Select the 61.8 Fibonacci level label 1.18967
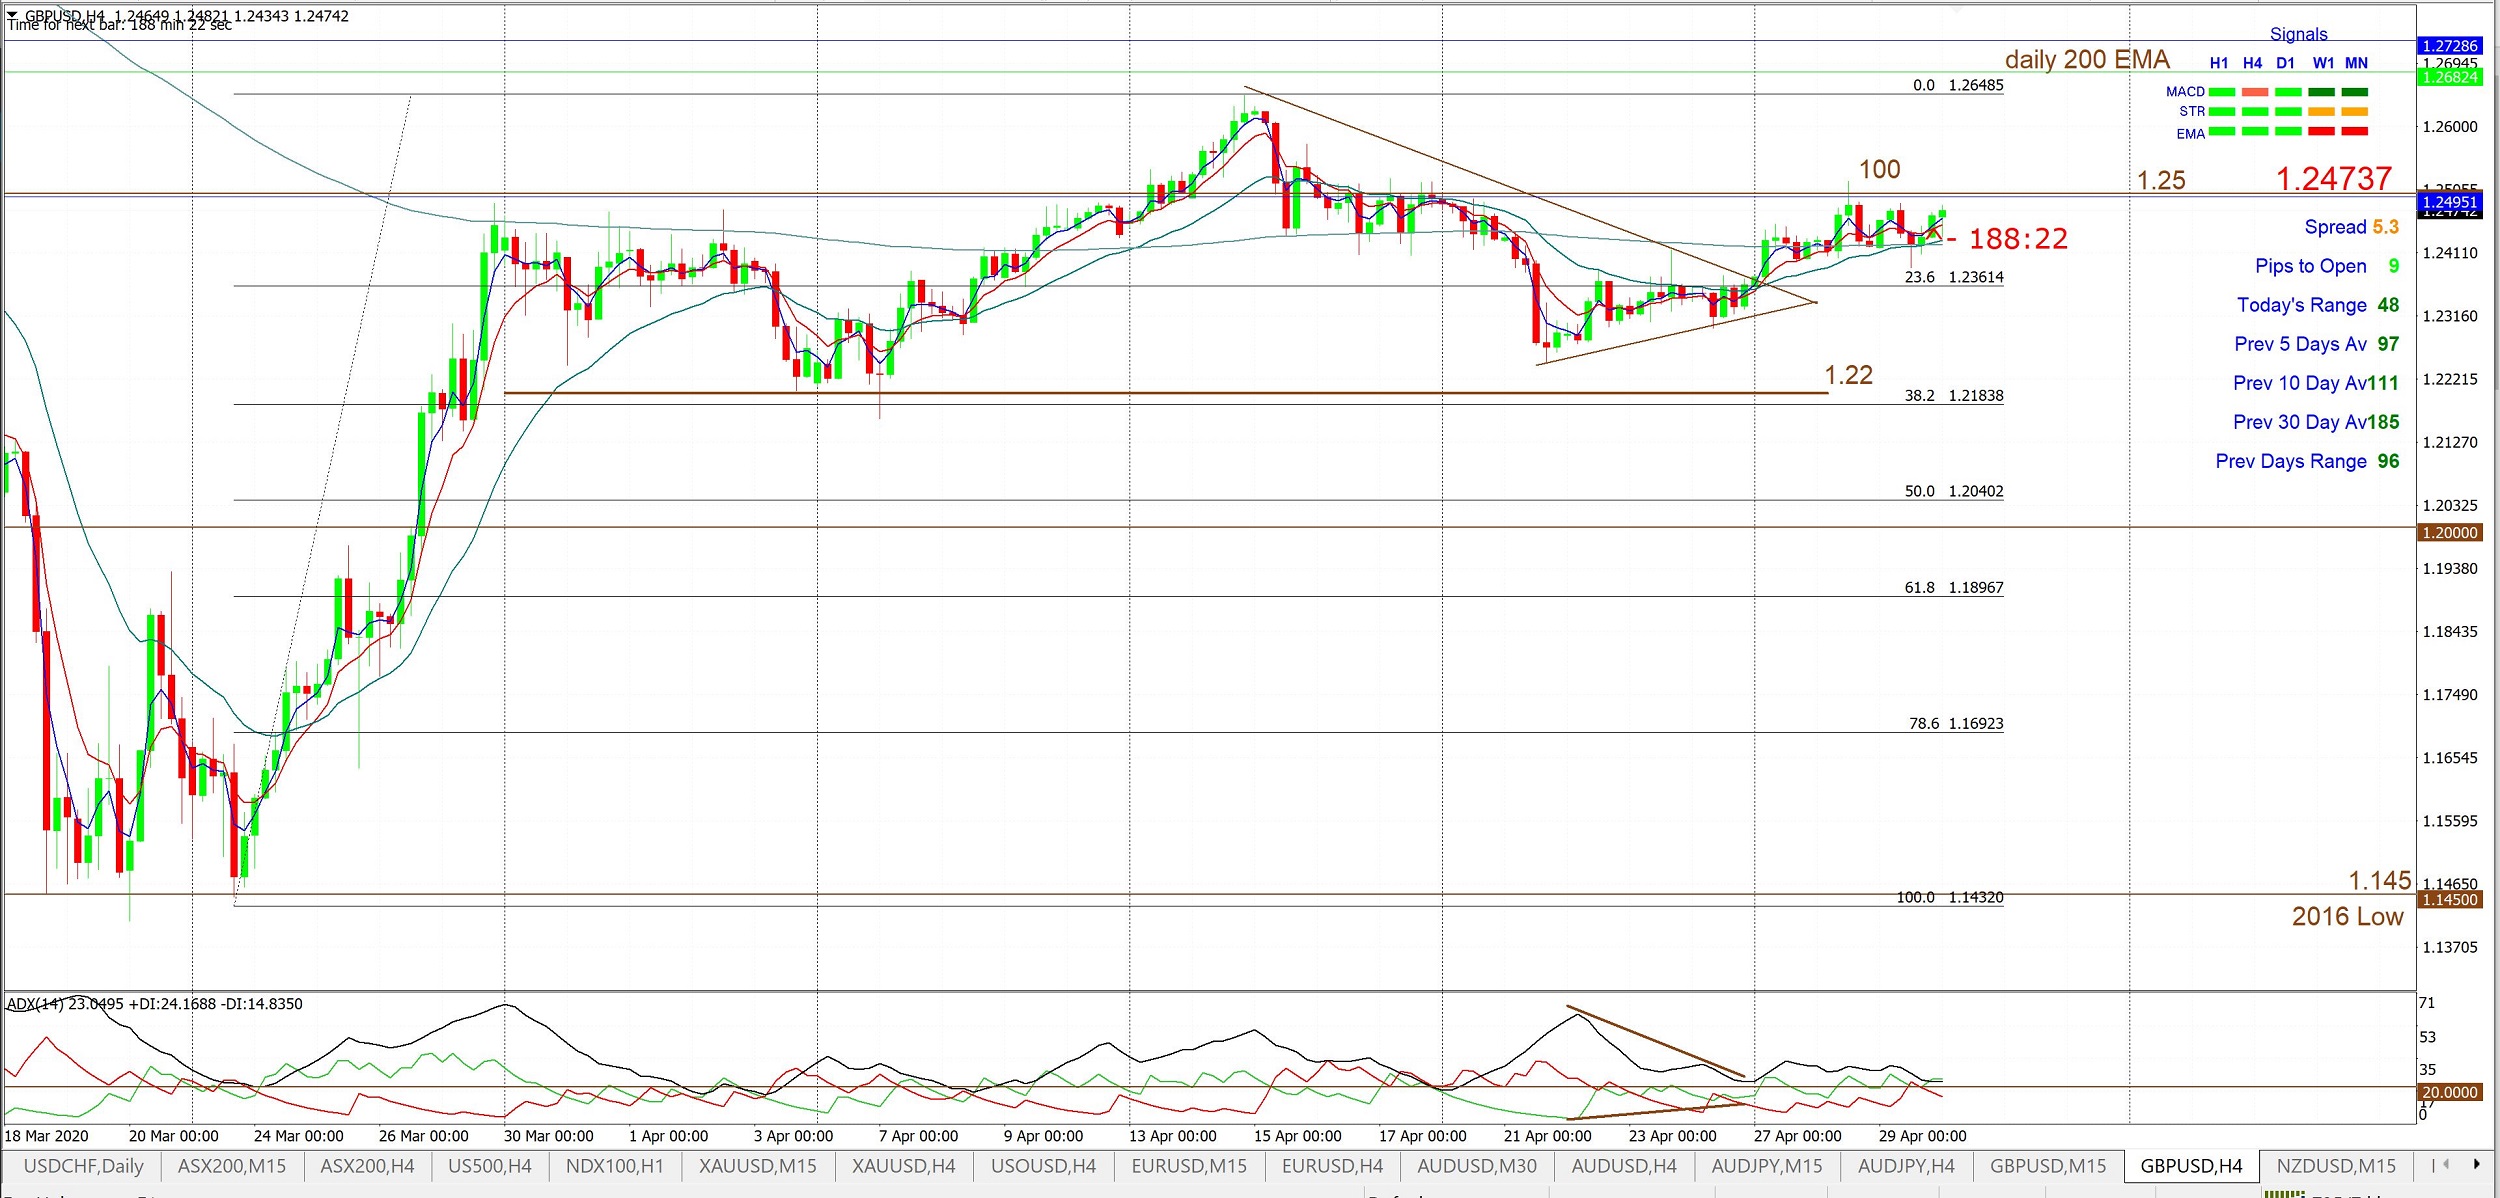Image resolution: width=2500 pixels, height=1198 pixels. click(x=1954, y=588)
